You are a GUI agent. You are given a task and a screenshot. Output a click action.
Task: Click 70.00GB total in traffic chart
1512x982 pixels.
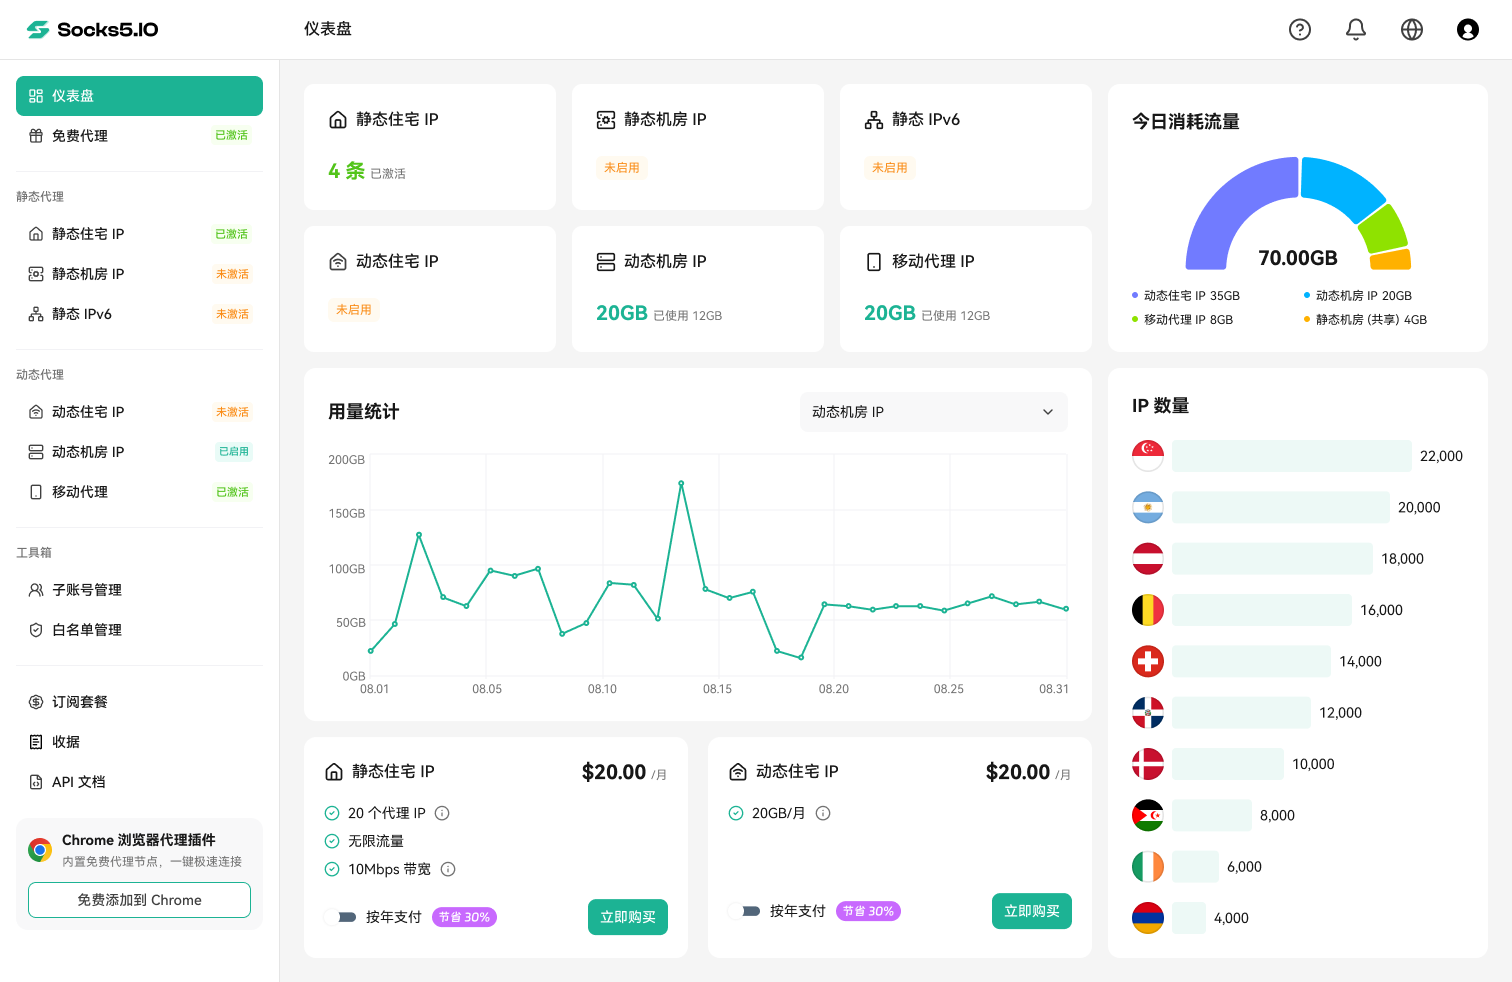(1298, 258)
